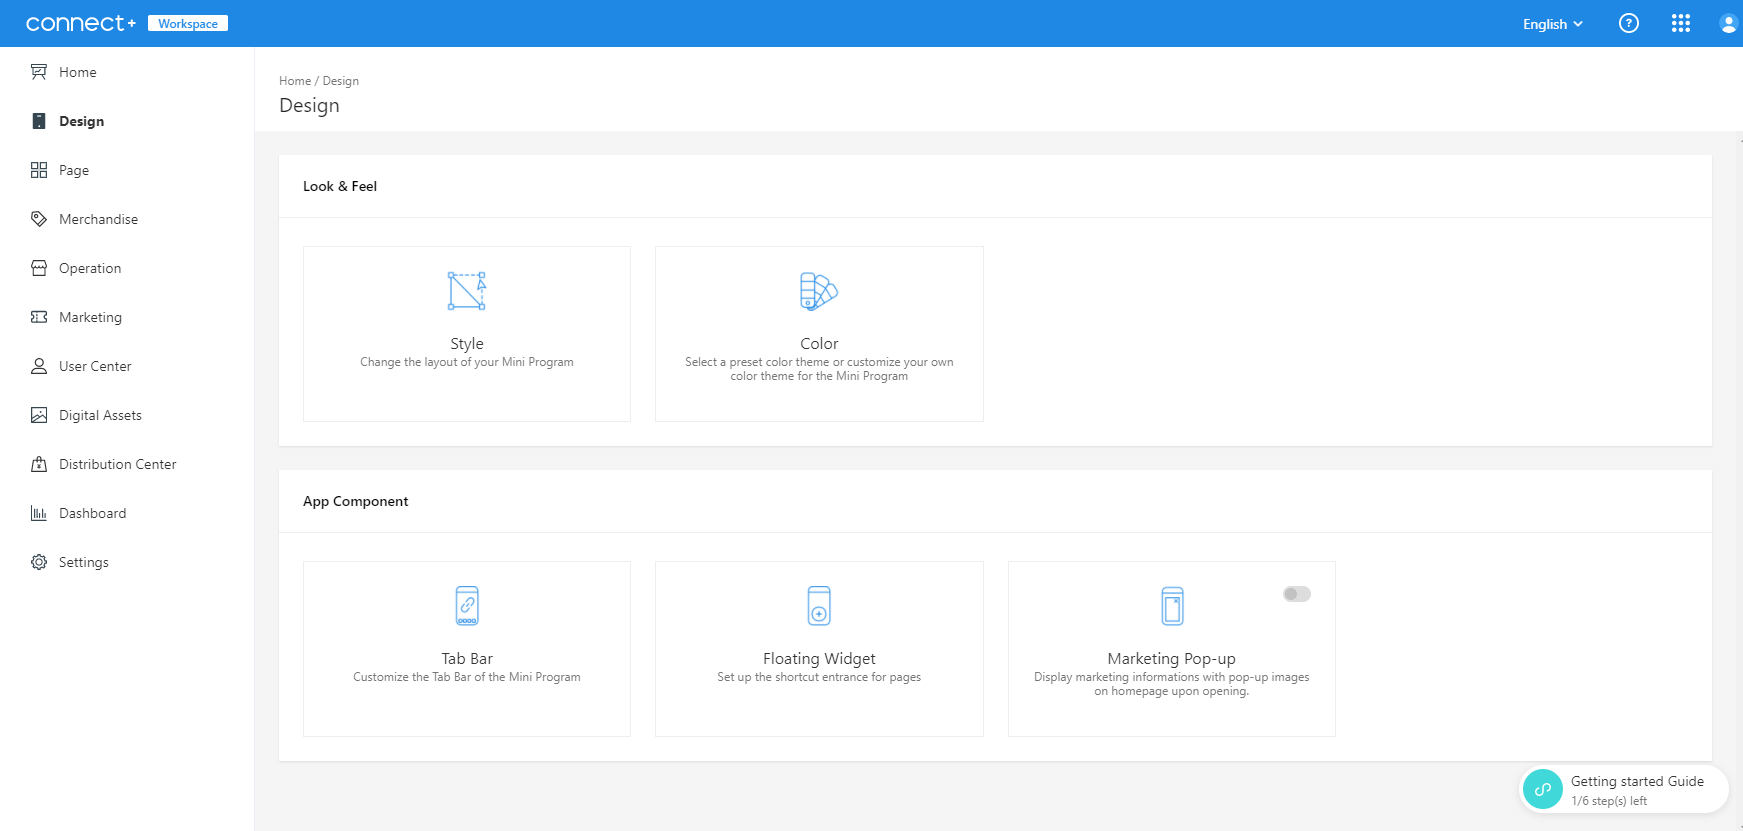Click '1/6 step(s) left' text
Image resolution: width=1743 pixels, height=831 pixels.
1609,801
